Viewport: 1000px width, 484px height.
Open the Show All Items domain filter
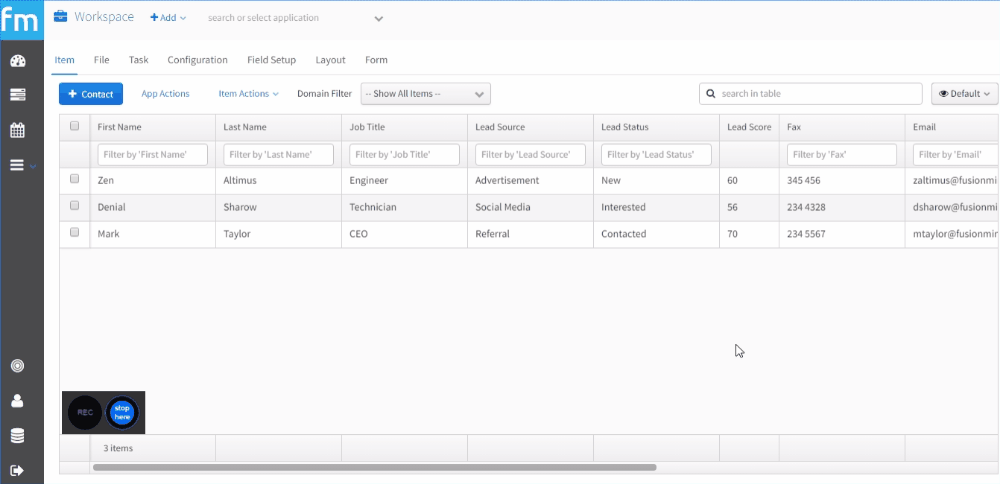[425, 94]
